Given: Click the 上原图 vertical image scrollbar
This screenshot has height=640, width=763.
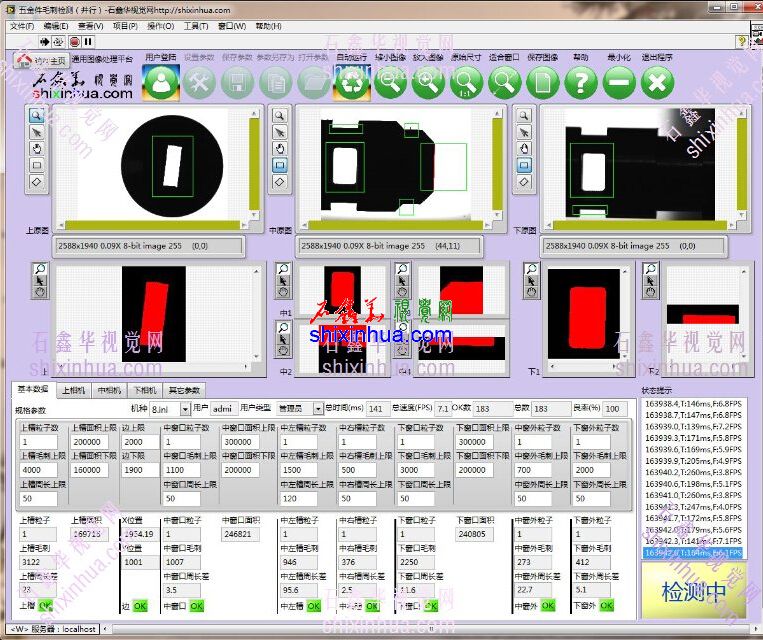Looking at the screenshot, I should point(254,165).
